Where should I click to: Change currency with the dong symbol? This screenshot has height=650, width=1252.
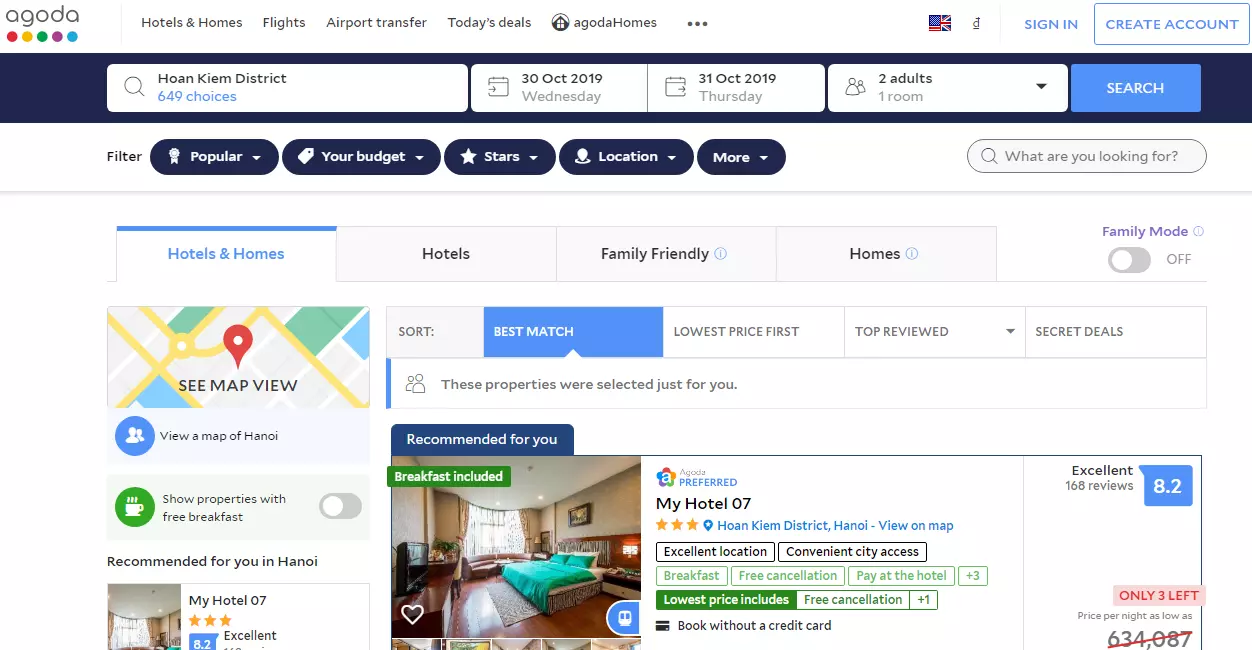(976, 23)
